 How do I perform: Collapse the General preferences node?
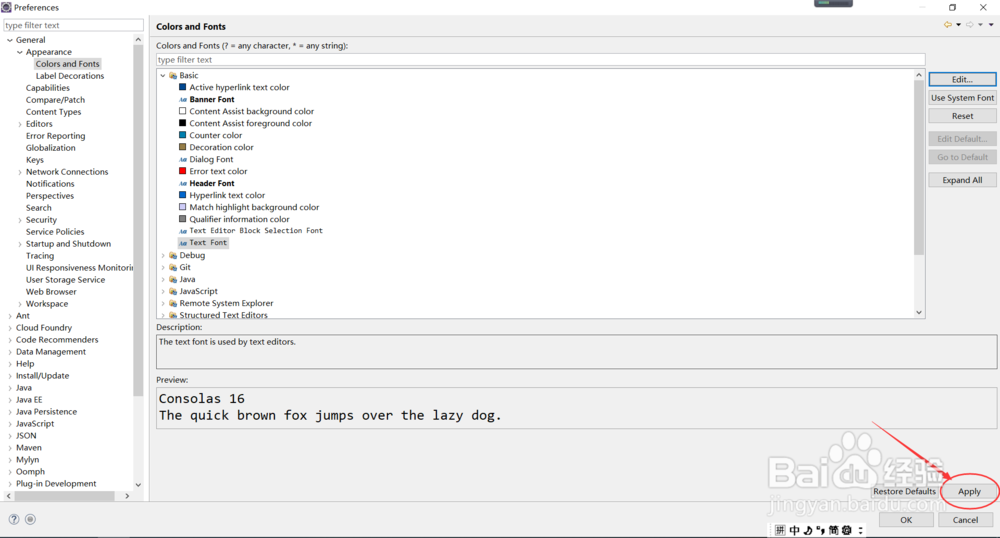[10, 40]
